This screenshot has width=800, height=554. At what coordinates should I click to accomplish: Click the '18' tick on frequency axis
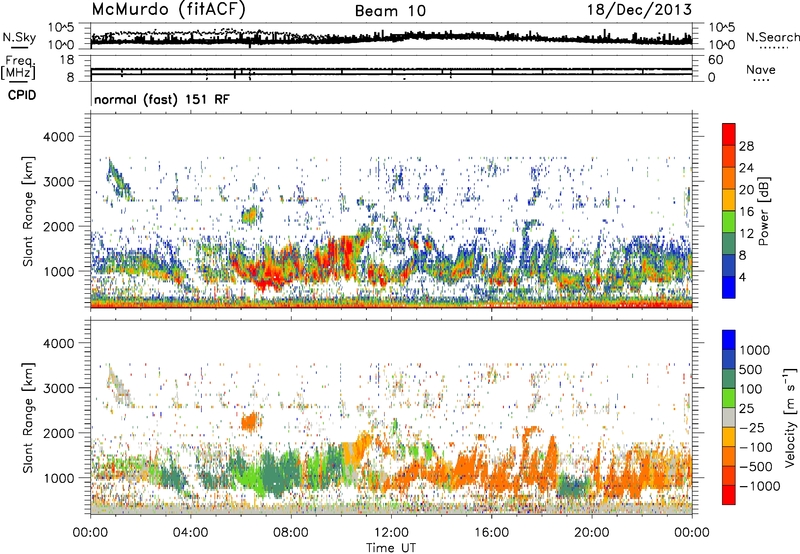(x=67, y=60)
